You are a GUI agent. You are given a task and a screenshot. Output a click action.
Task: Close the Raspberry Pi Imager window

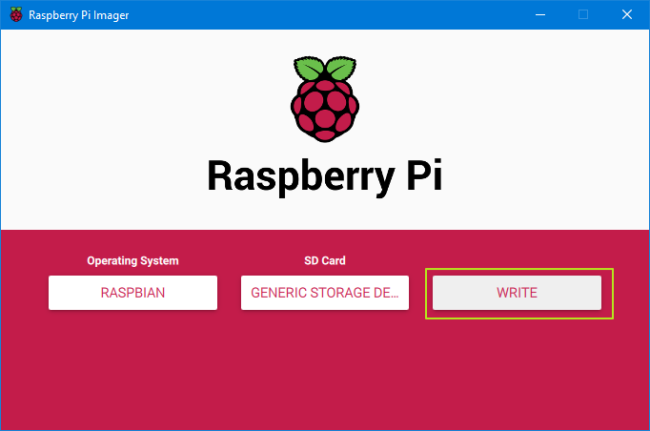point(627,15)
